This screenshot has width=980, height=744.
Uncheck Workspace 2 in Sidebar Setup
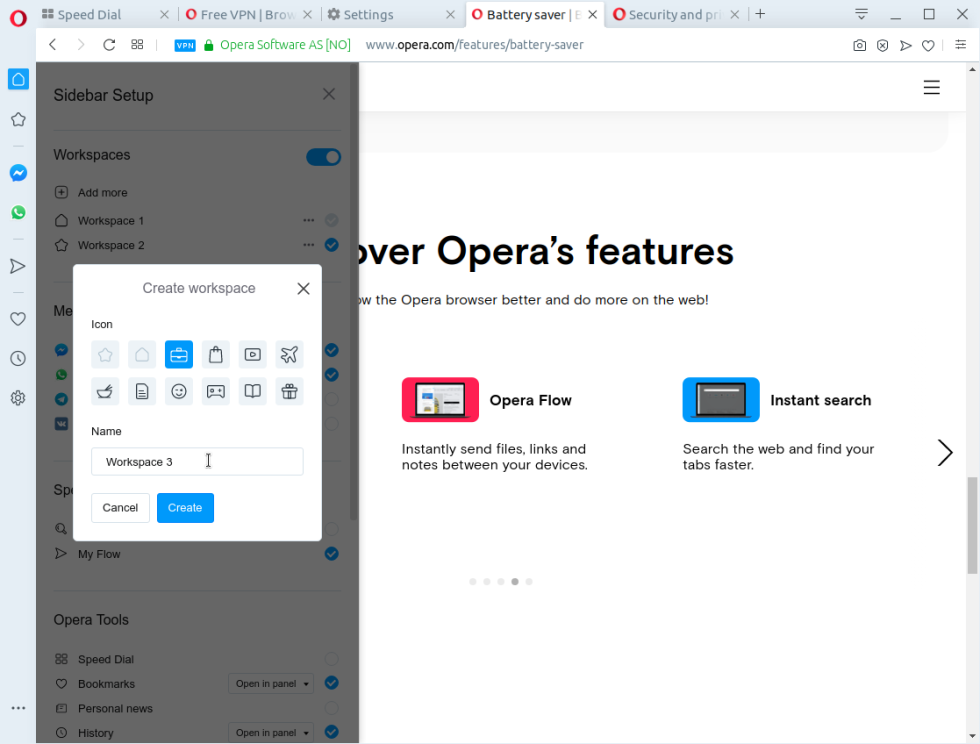click(x=331, y=244)
